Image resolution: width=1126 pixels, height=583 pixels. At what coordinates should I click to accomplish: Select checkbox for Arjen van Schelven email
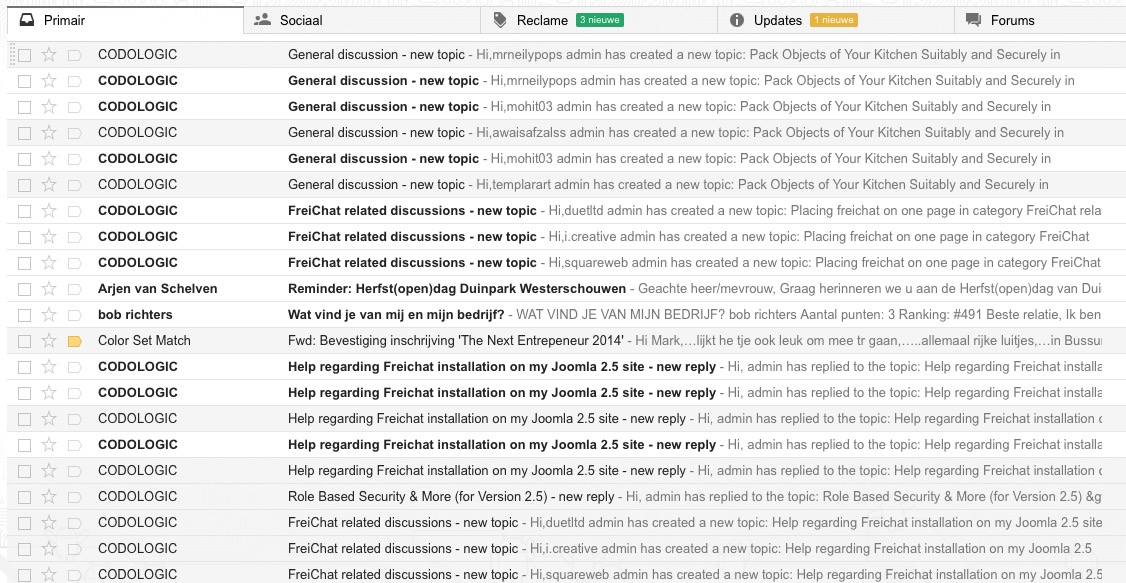click(x=24, y=289)
